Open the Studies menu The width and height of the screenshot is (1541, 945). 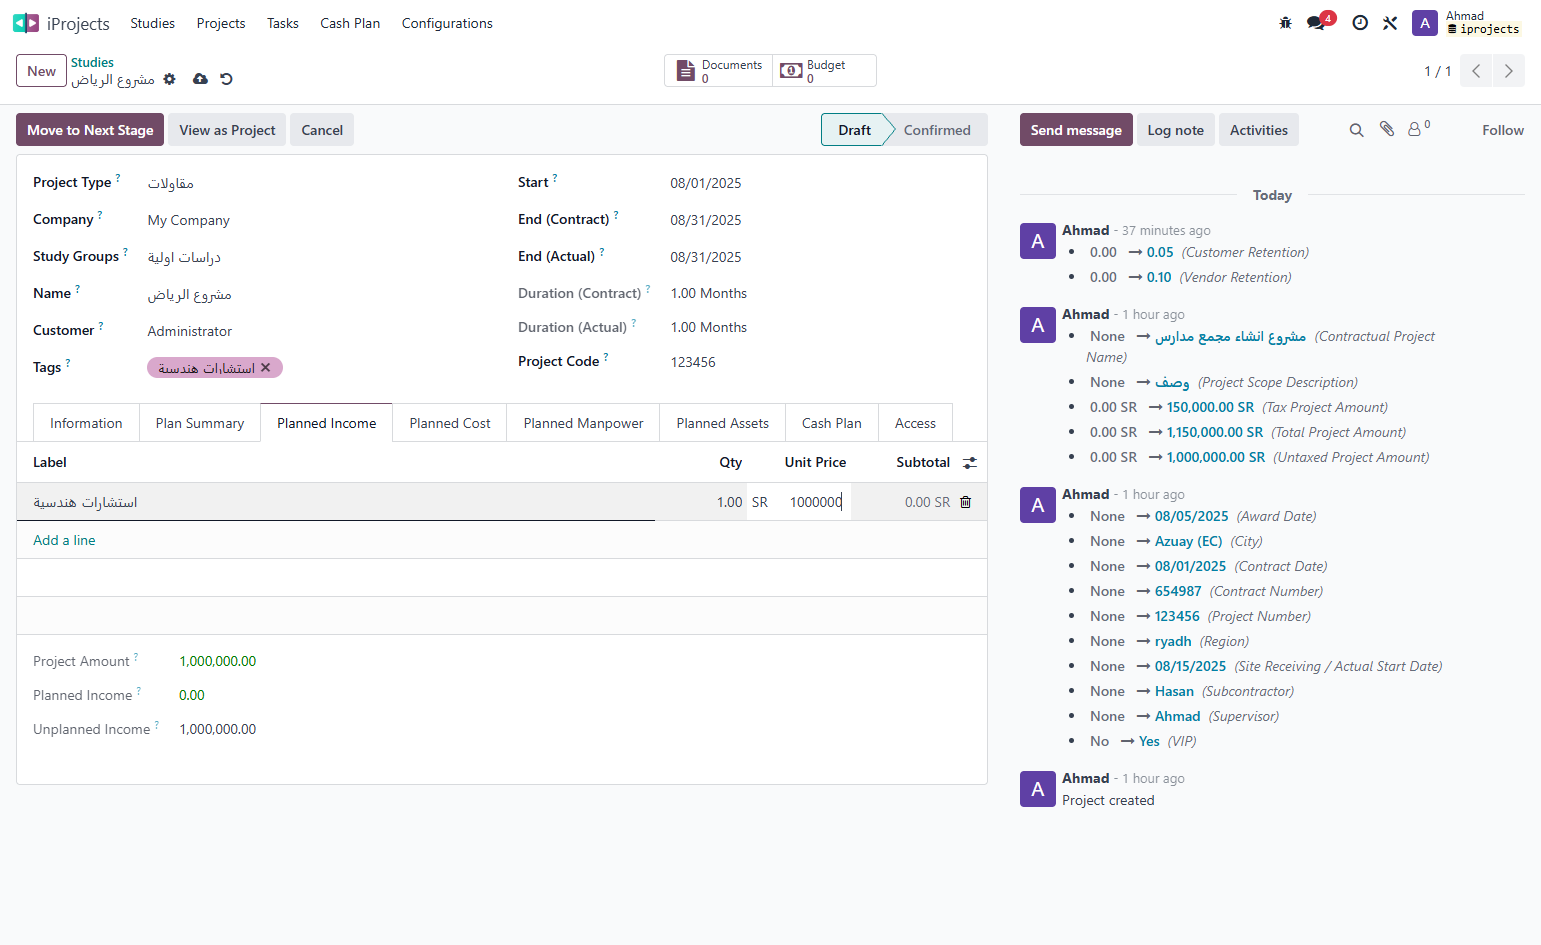point(152,23)
